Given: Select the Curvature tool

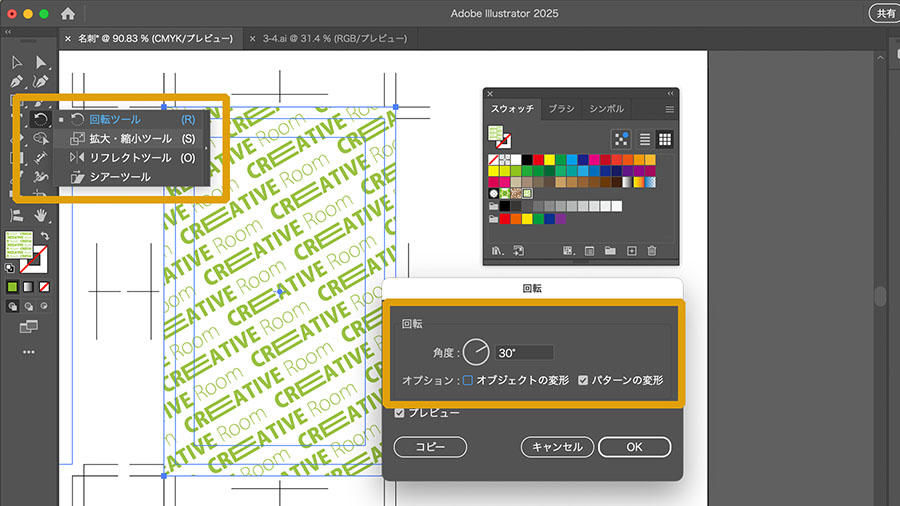Looking at the screenshot, I should [x=40, y=81].
